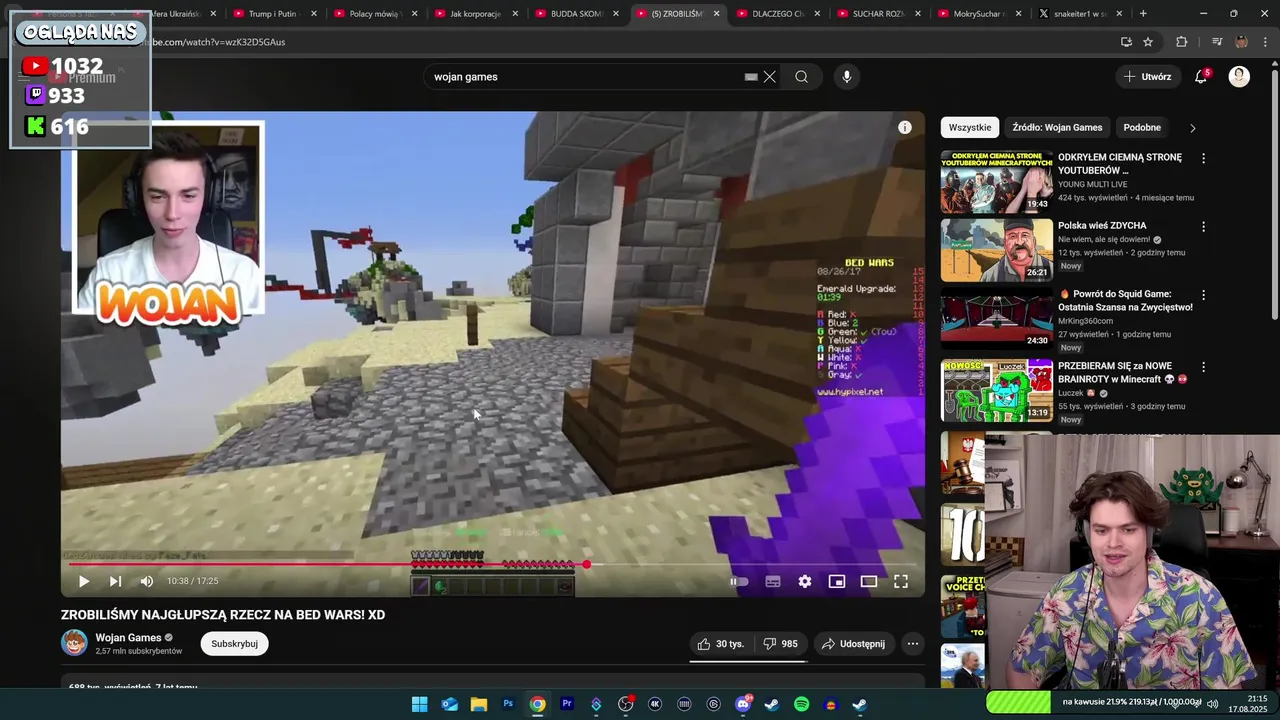Like the video with 30 tys. button
This screenshot has height=720, width=1280.
(x=720, y=644)
